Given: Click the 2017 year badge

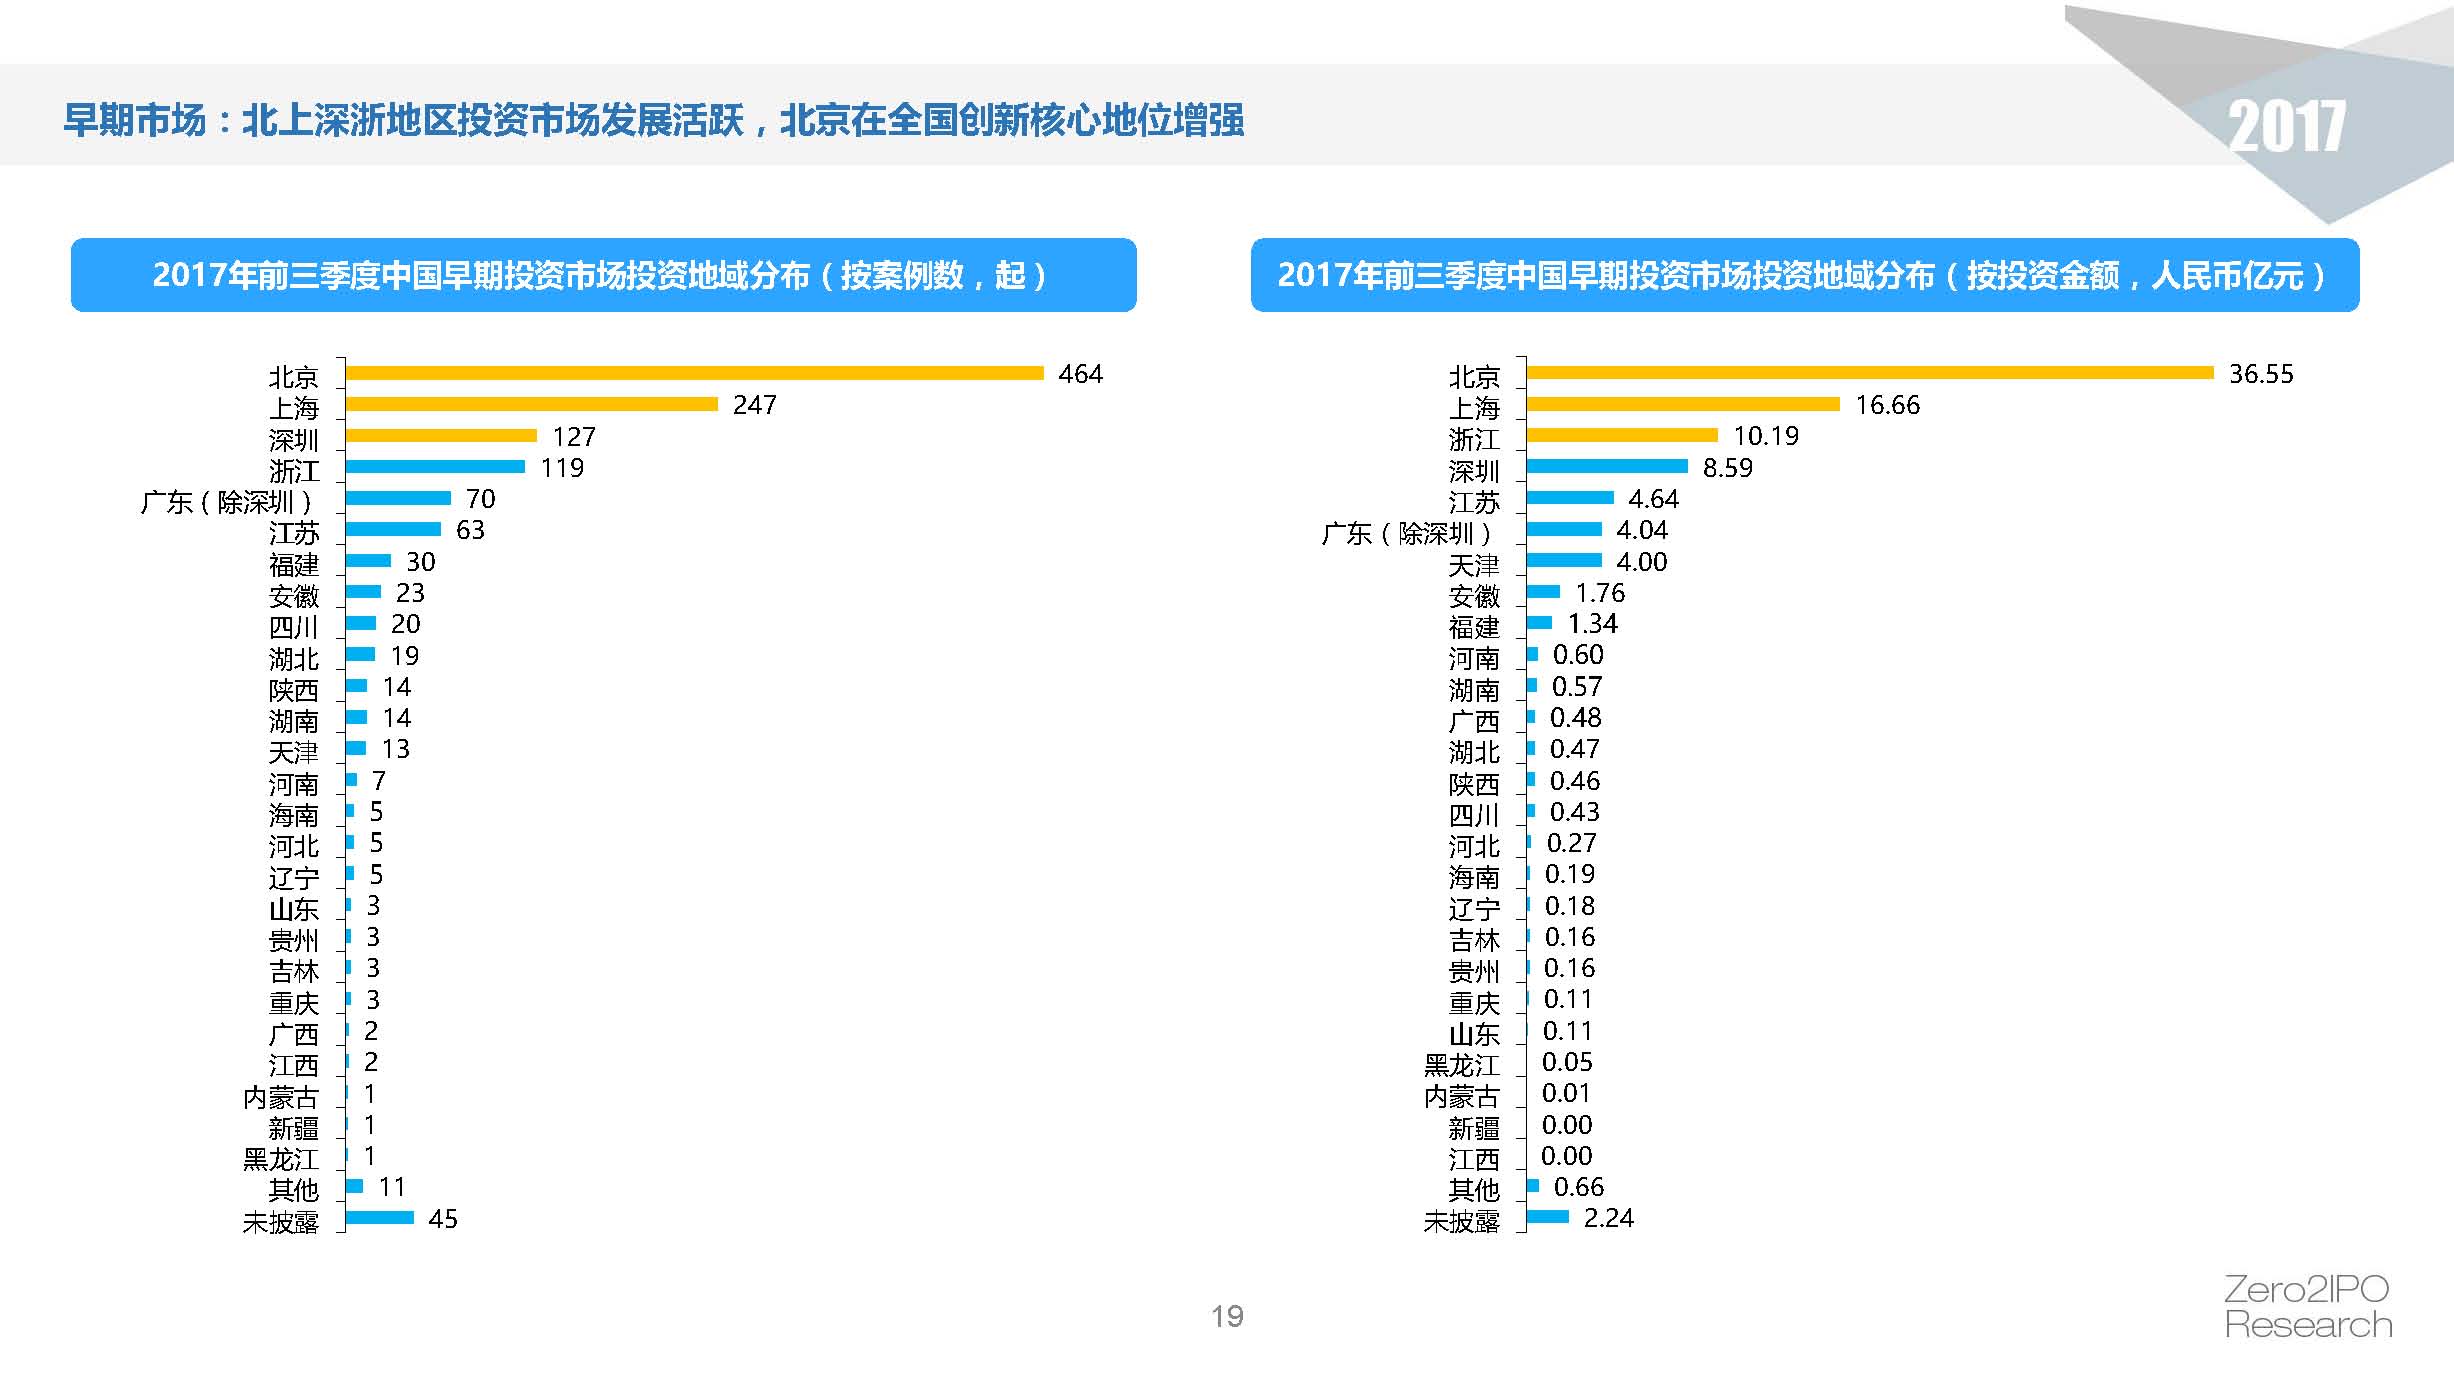Looking at the screenshot, I should coord(2286,127).
